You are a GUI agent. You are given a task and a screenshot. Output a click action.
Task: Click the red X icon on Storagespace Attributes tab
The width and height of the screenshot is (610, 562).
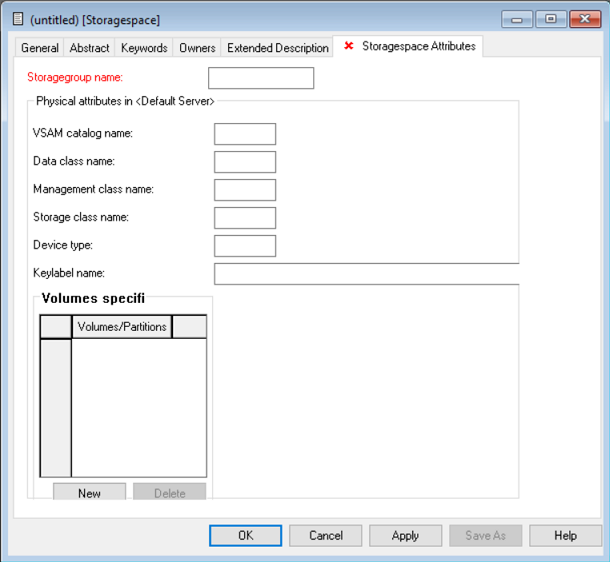349,47
